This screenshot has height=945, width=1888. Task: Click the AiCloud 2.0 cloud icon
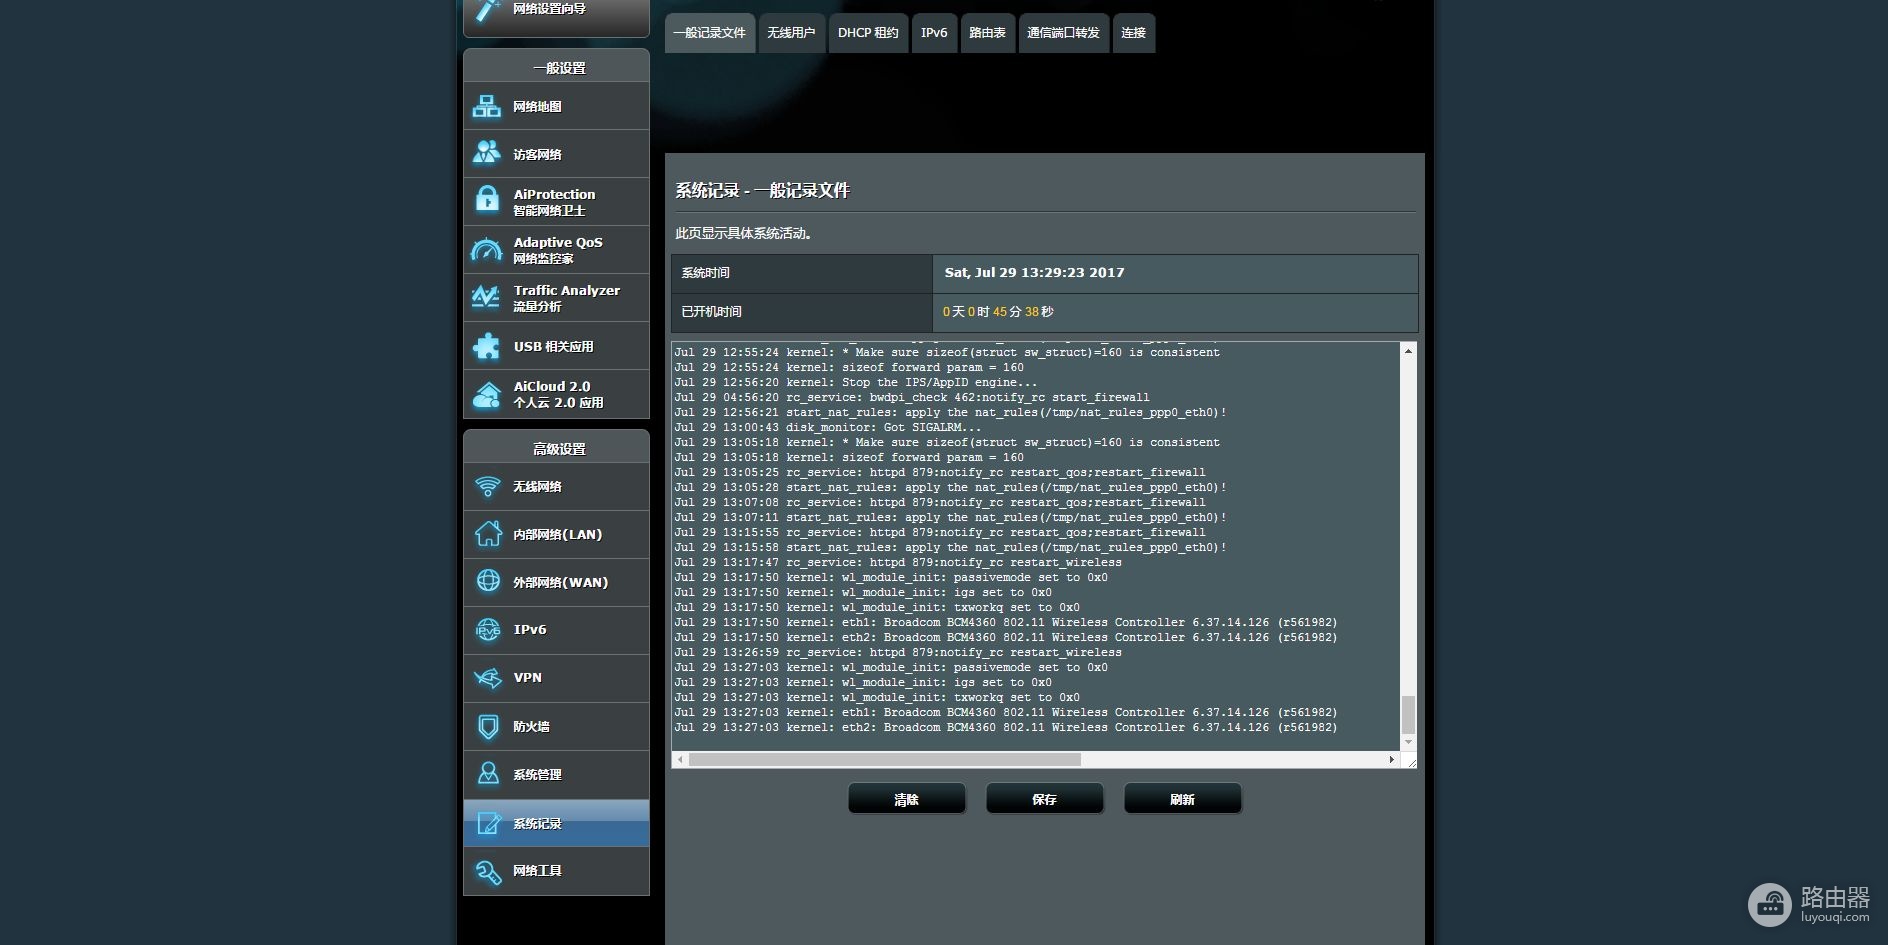tap(487, 395)
